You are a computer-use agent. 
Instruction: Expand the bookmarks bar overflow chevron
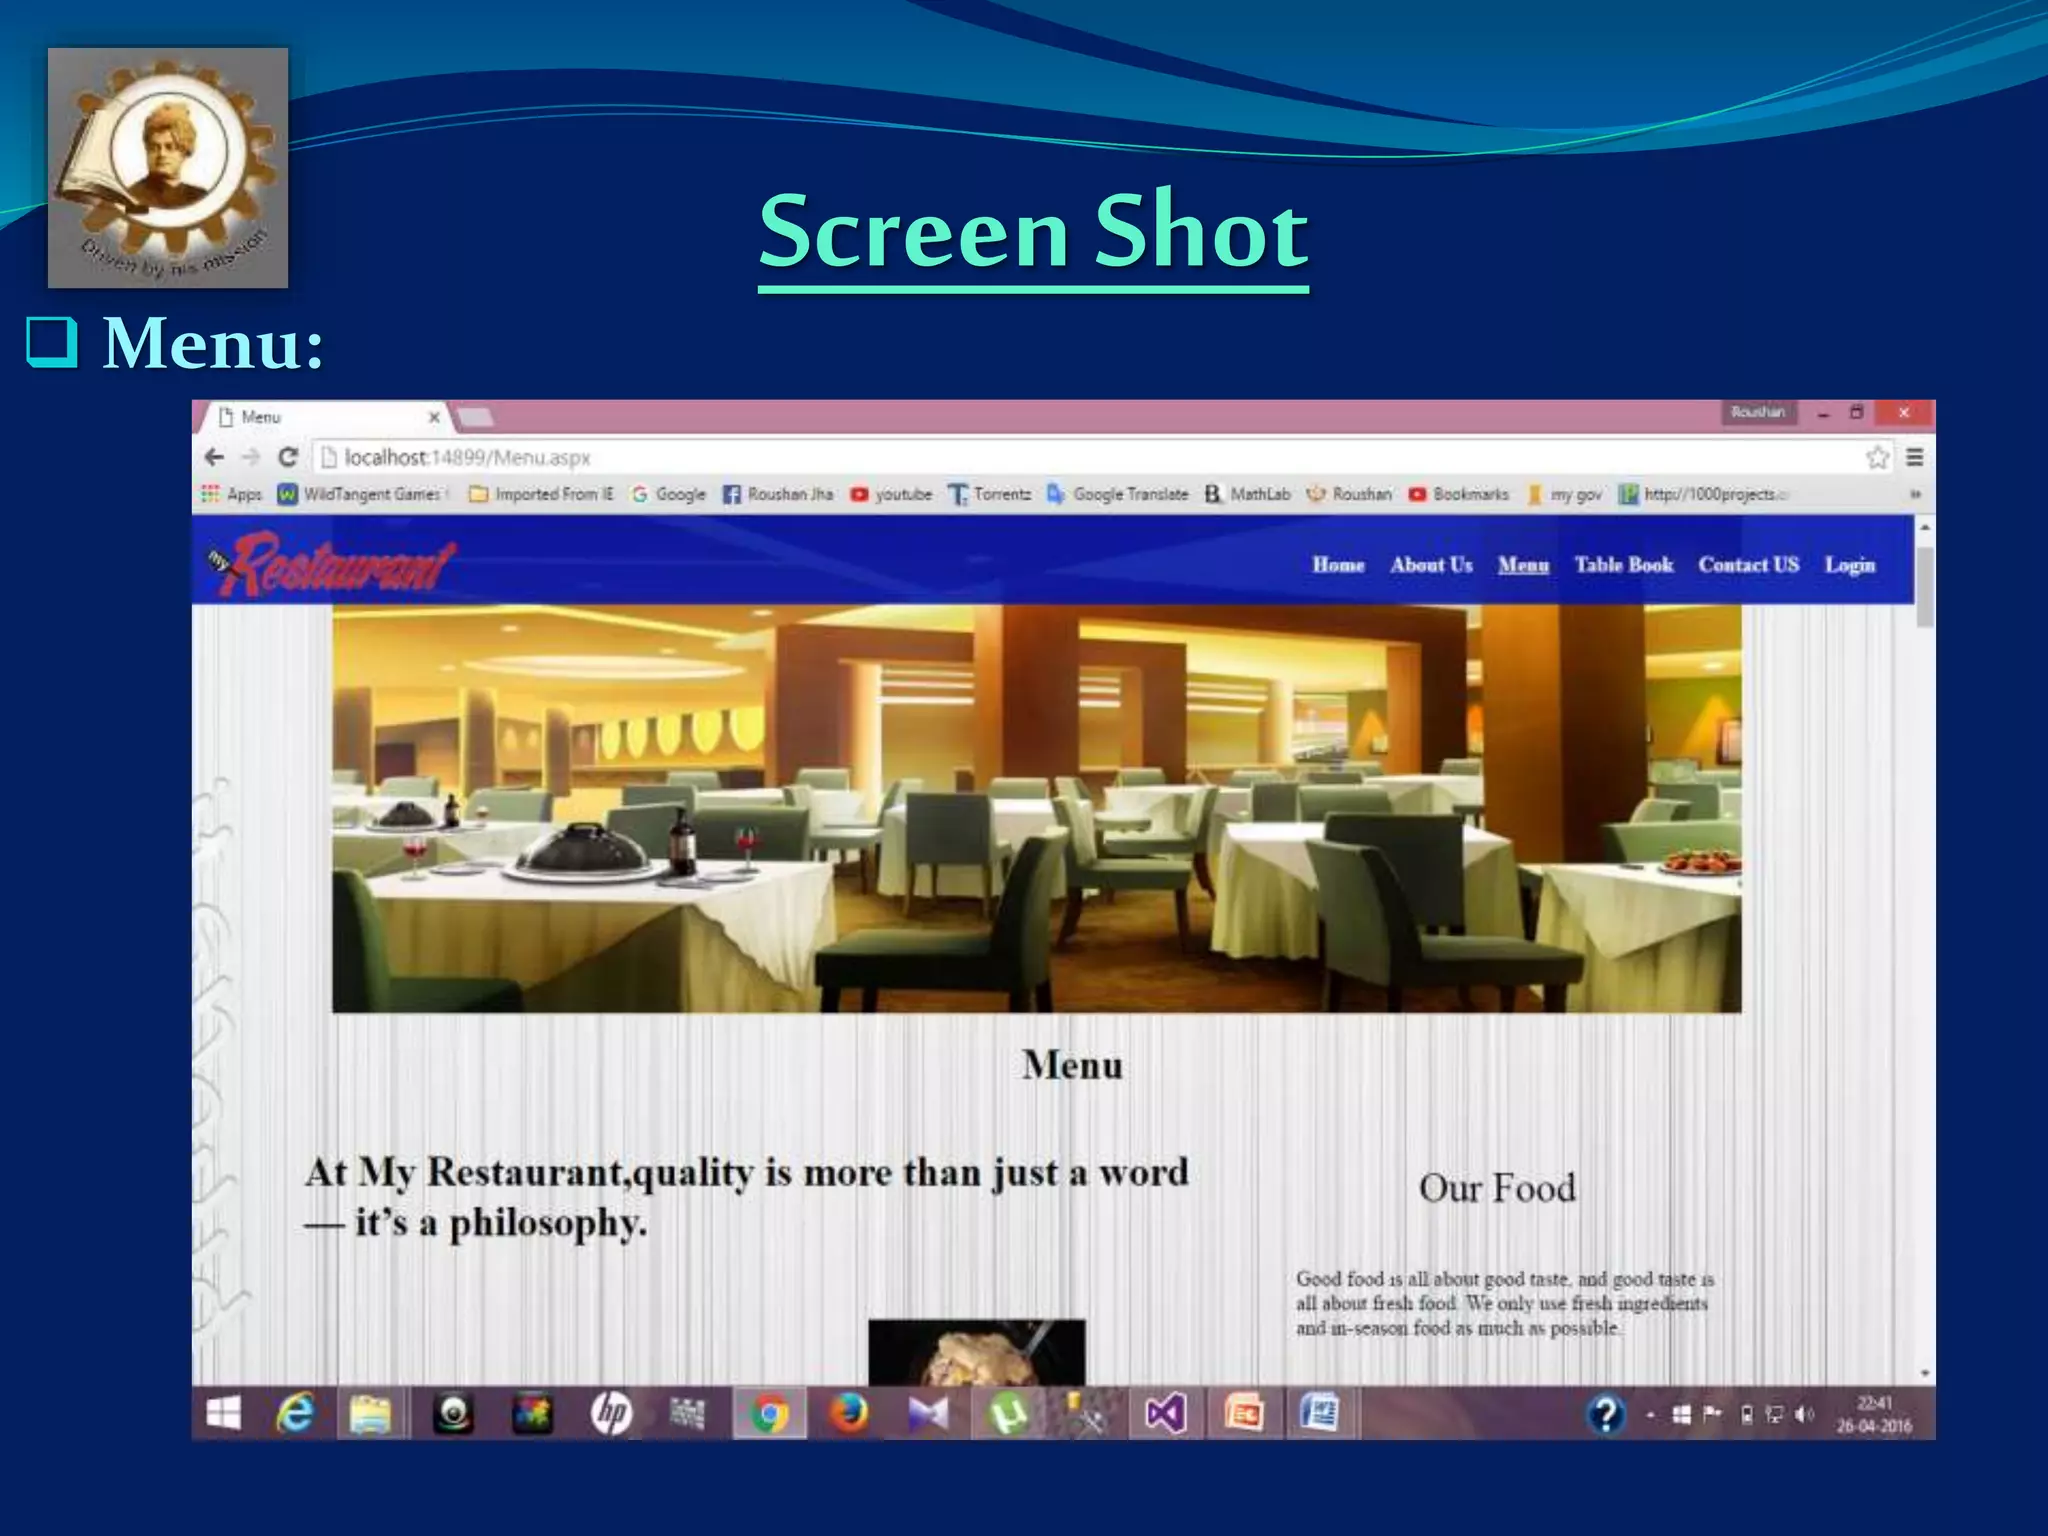tap(1915, 494)
